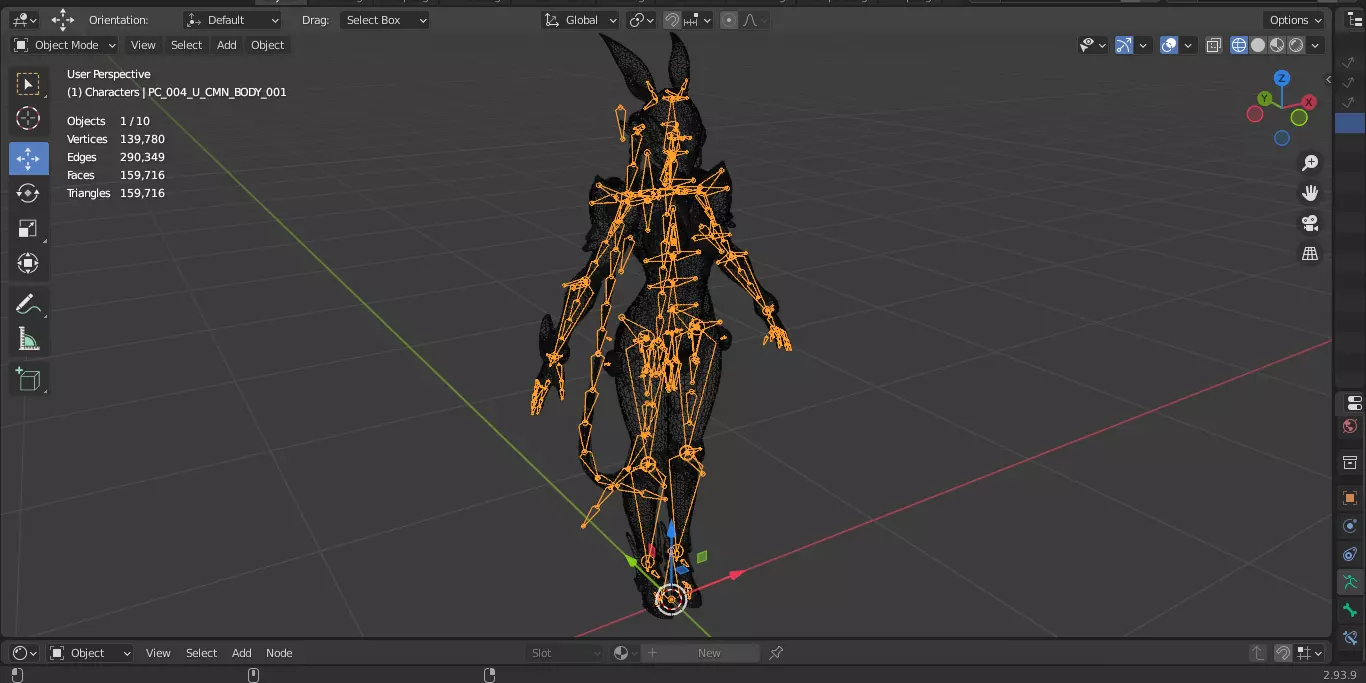
Task: Enable wireframe viewport shading
Action: [1239, 45]
